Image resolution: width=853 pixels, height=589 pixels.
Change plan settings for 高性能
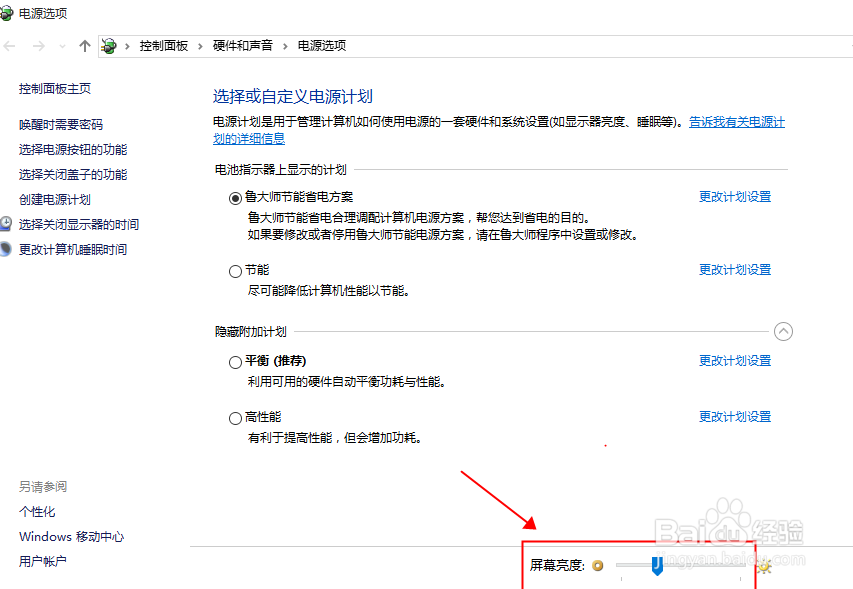point(735,417)
